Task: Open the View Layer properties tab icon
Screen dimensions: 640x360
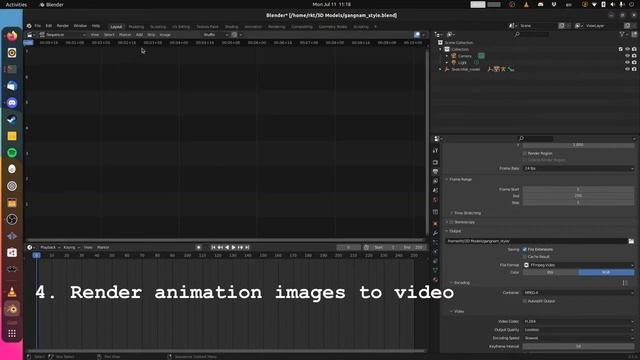Action: tap(436, 181)
